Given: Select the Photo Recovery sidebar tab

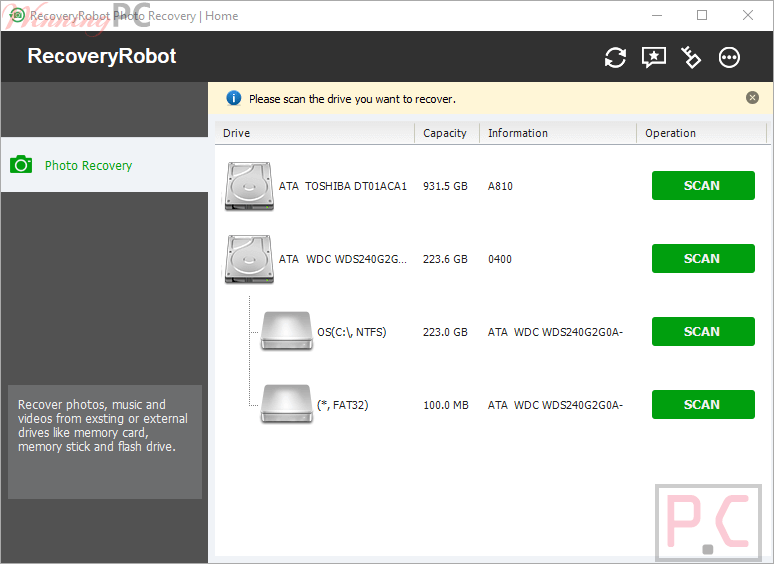Looking at the screenshot, I should 104,164.
